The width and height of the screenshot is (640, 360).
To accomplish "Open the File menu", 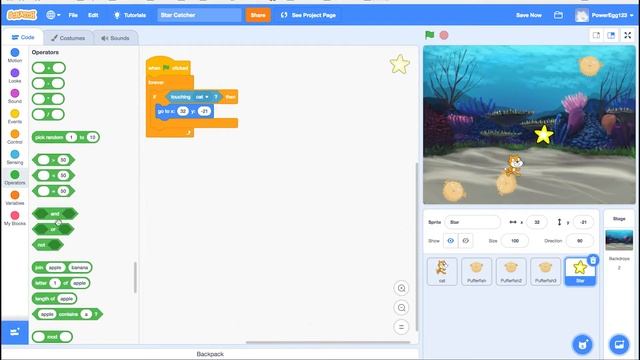I will (73, 15).
